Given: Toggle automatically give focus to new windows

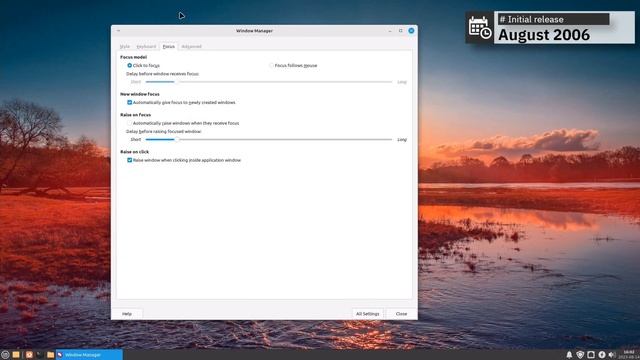Looking at the screenshot, I should pos(129,102).
